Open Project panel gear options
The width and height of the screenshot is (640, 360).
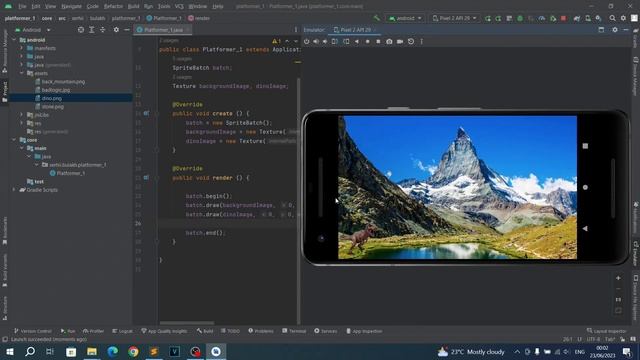(116, 30)
